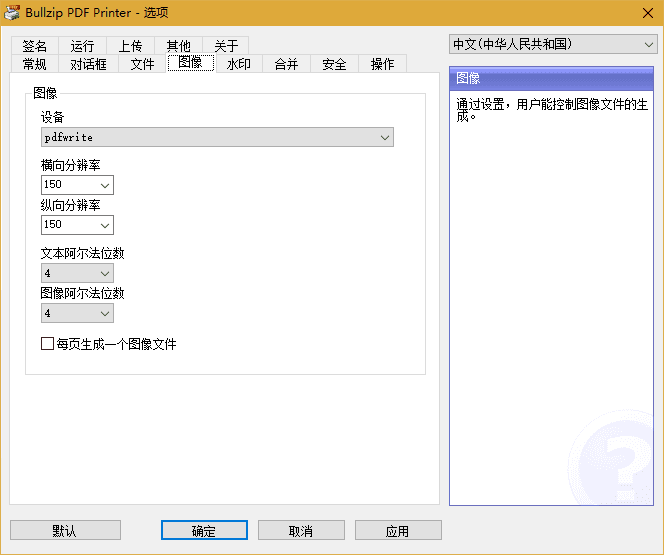Click the 取消 button
This screenshot has width=664, height=555.
click(301, 530)
